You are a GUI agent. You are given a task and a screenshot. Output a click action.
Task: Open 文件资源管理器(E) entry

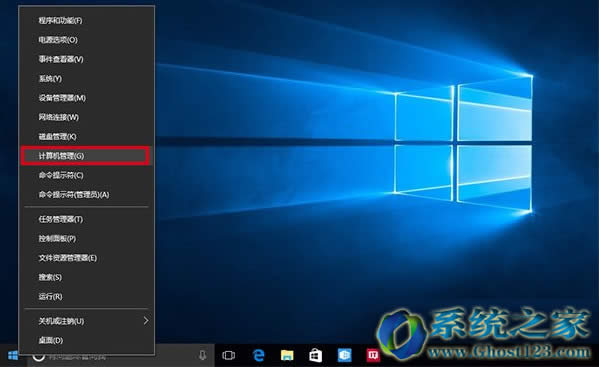pos(86,258)
